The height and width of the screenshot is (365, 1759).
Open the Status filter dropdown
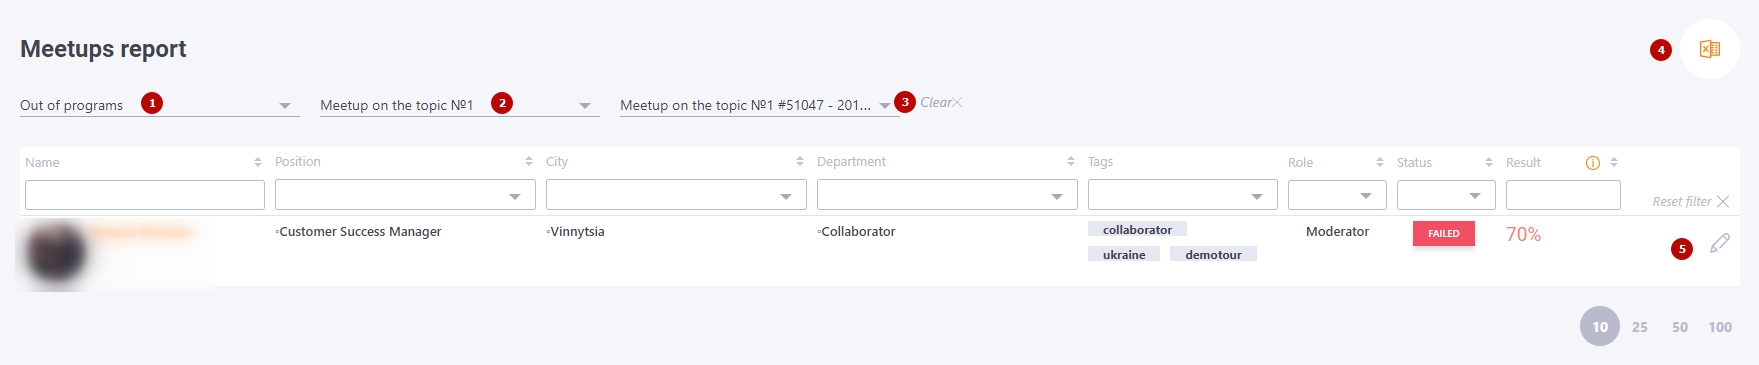tap(1446, 195)
